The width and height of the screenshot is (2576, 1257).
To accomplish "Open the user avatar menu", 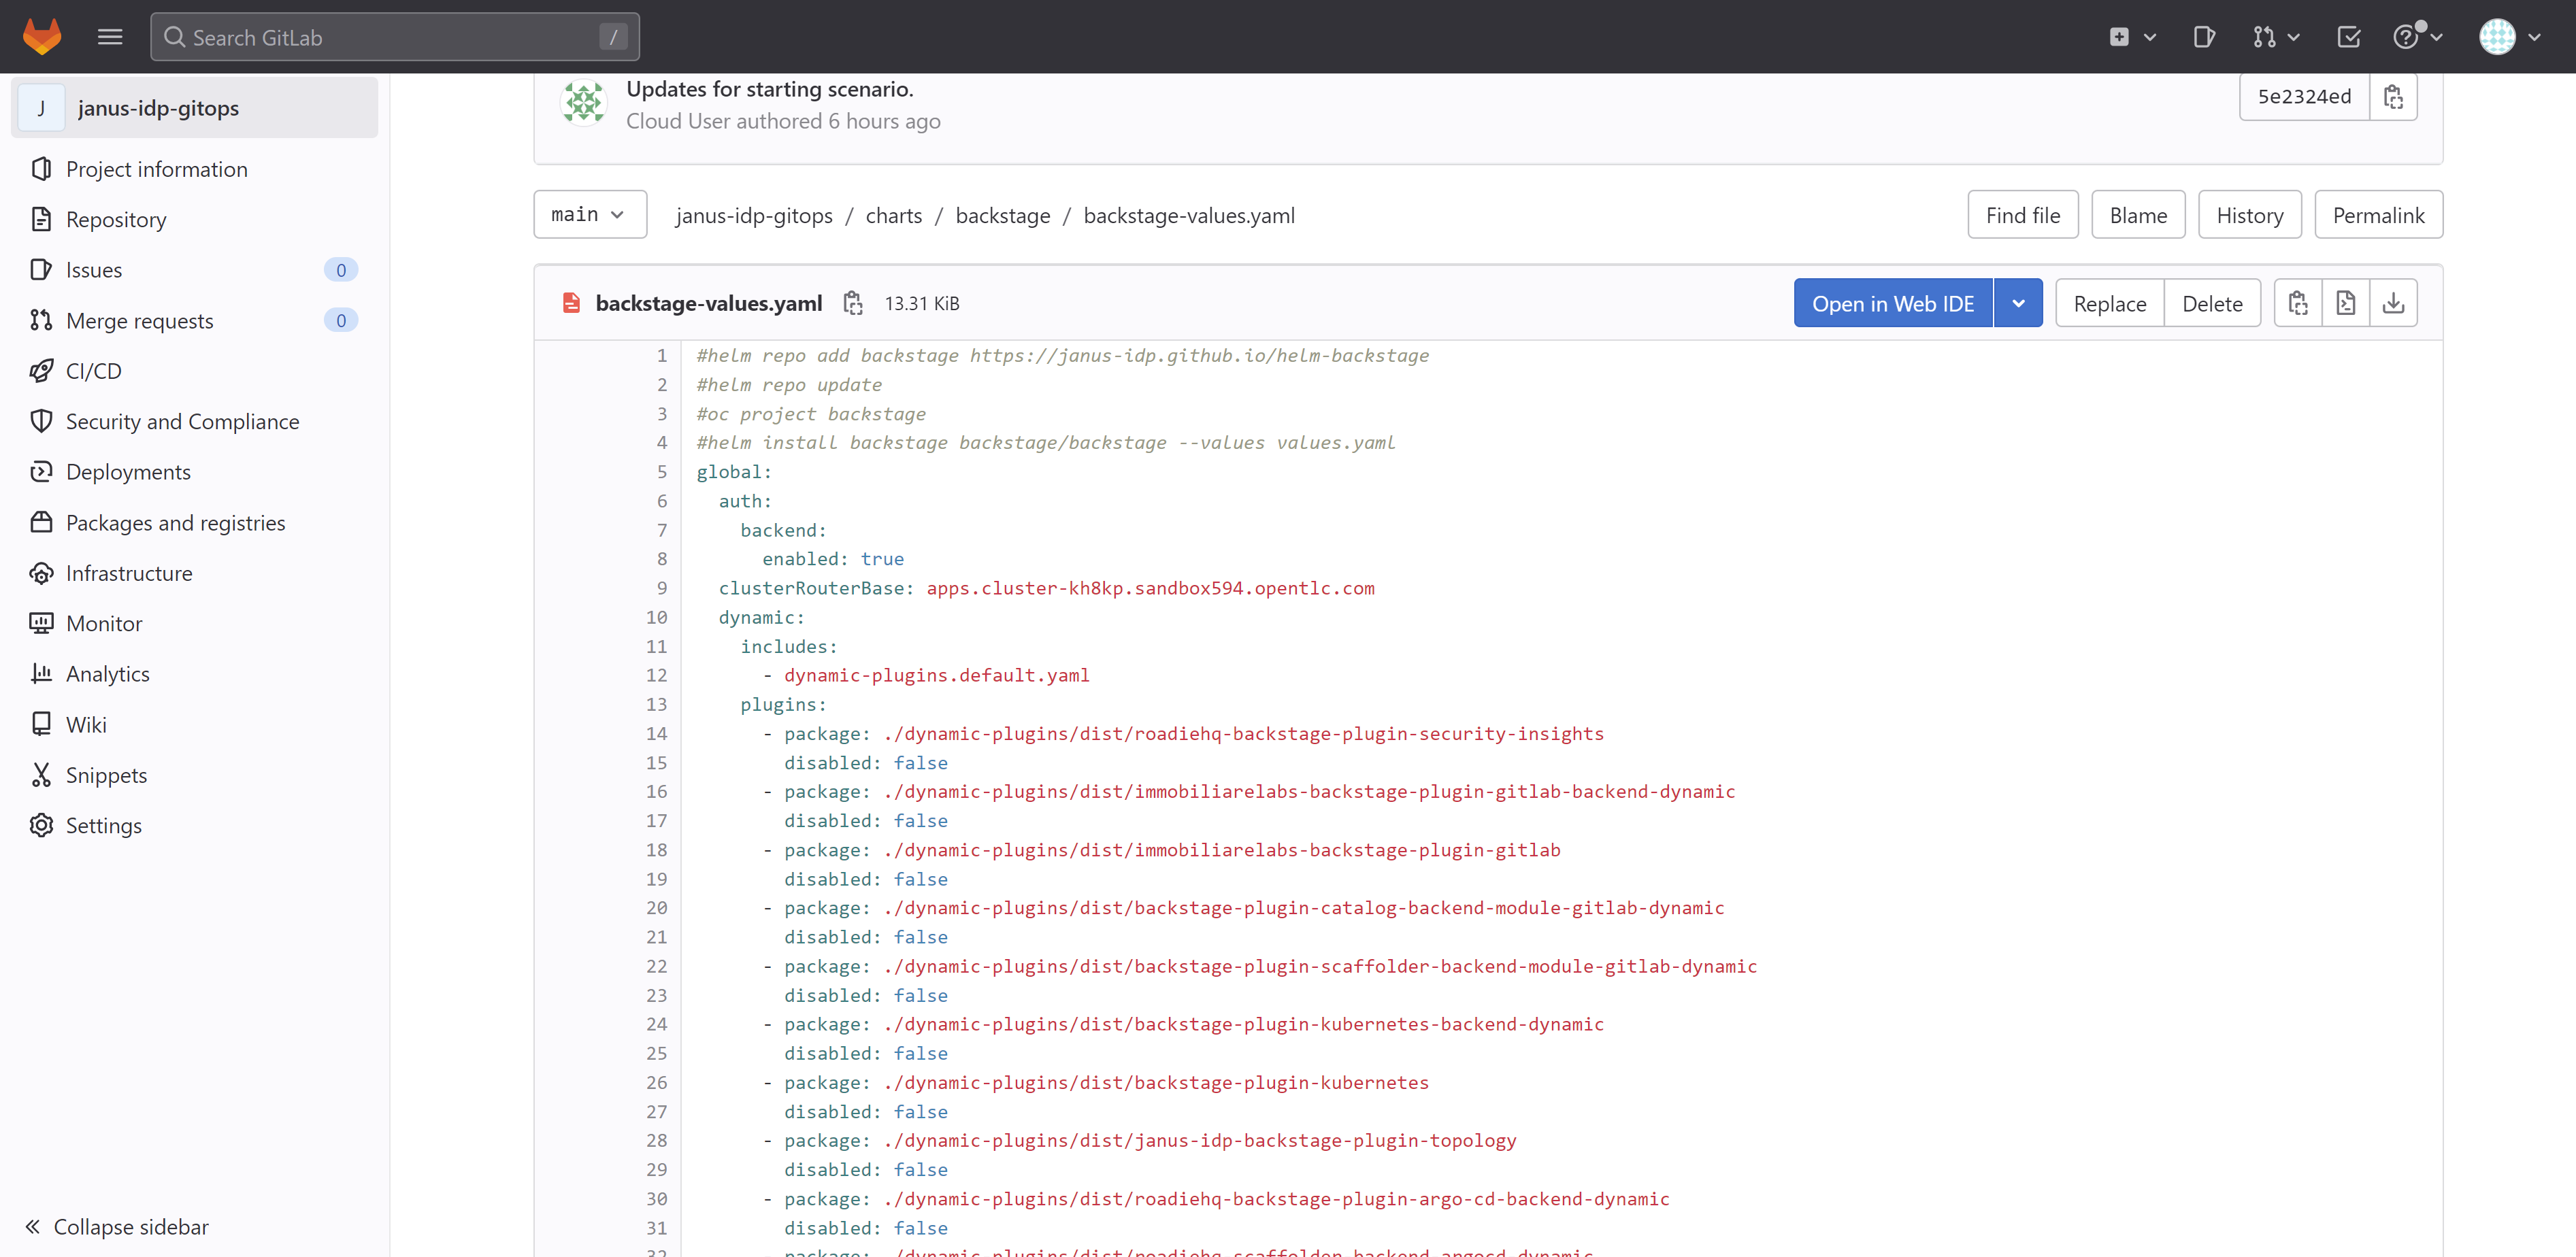I will tap(2508, 37).
